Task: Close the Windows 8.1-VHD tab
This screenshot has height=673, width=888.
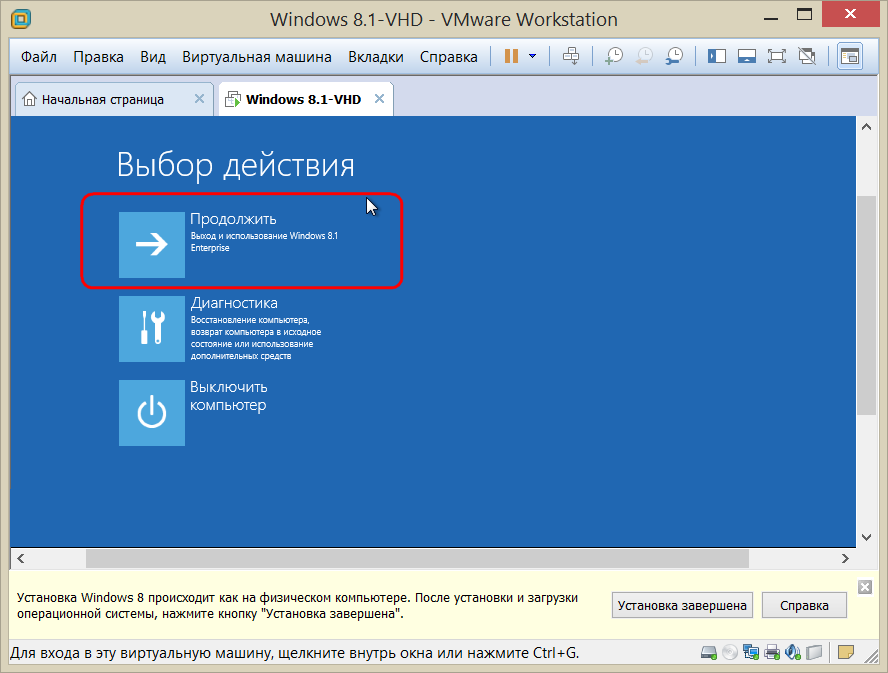Action: (379, 99)
